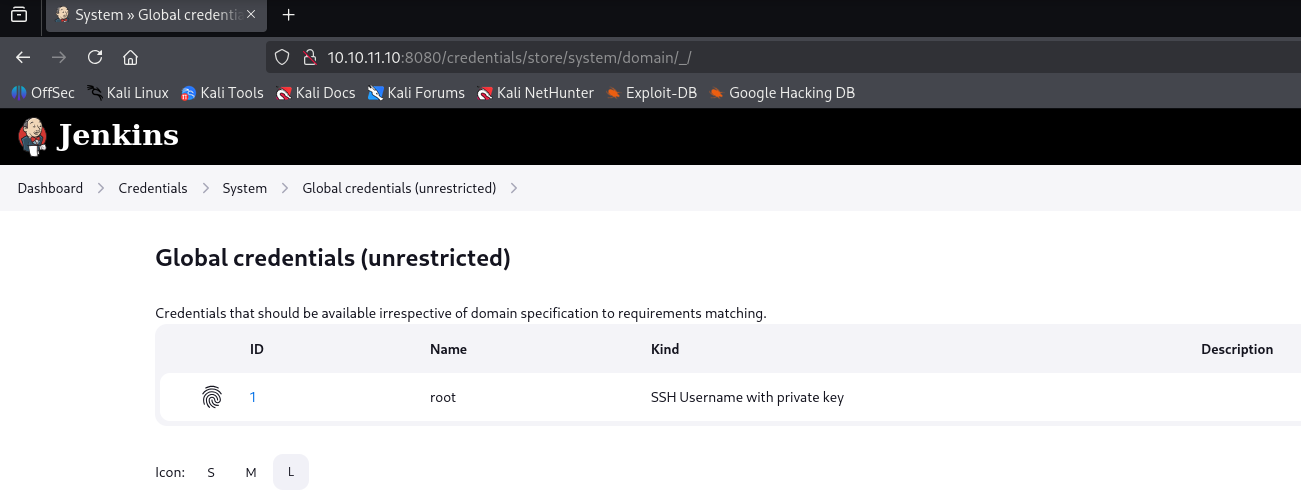Click the fingerprint icon in root credential row
1301x500 pixels.
pos(212,397)
